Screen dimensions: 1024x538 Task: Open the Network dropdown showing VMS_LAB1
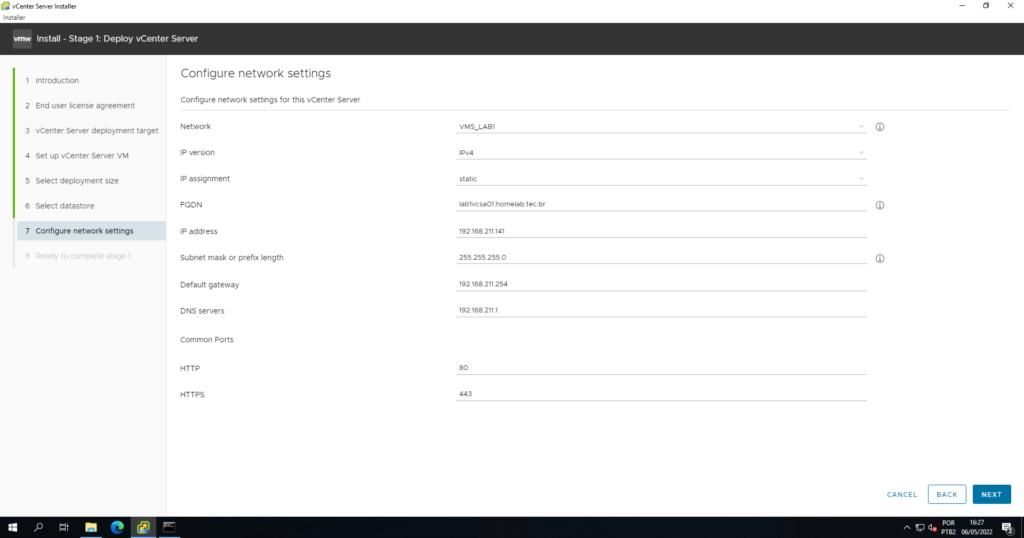661,127
